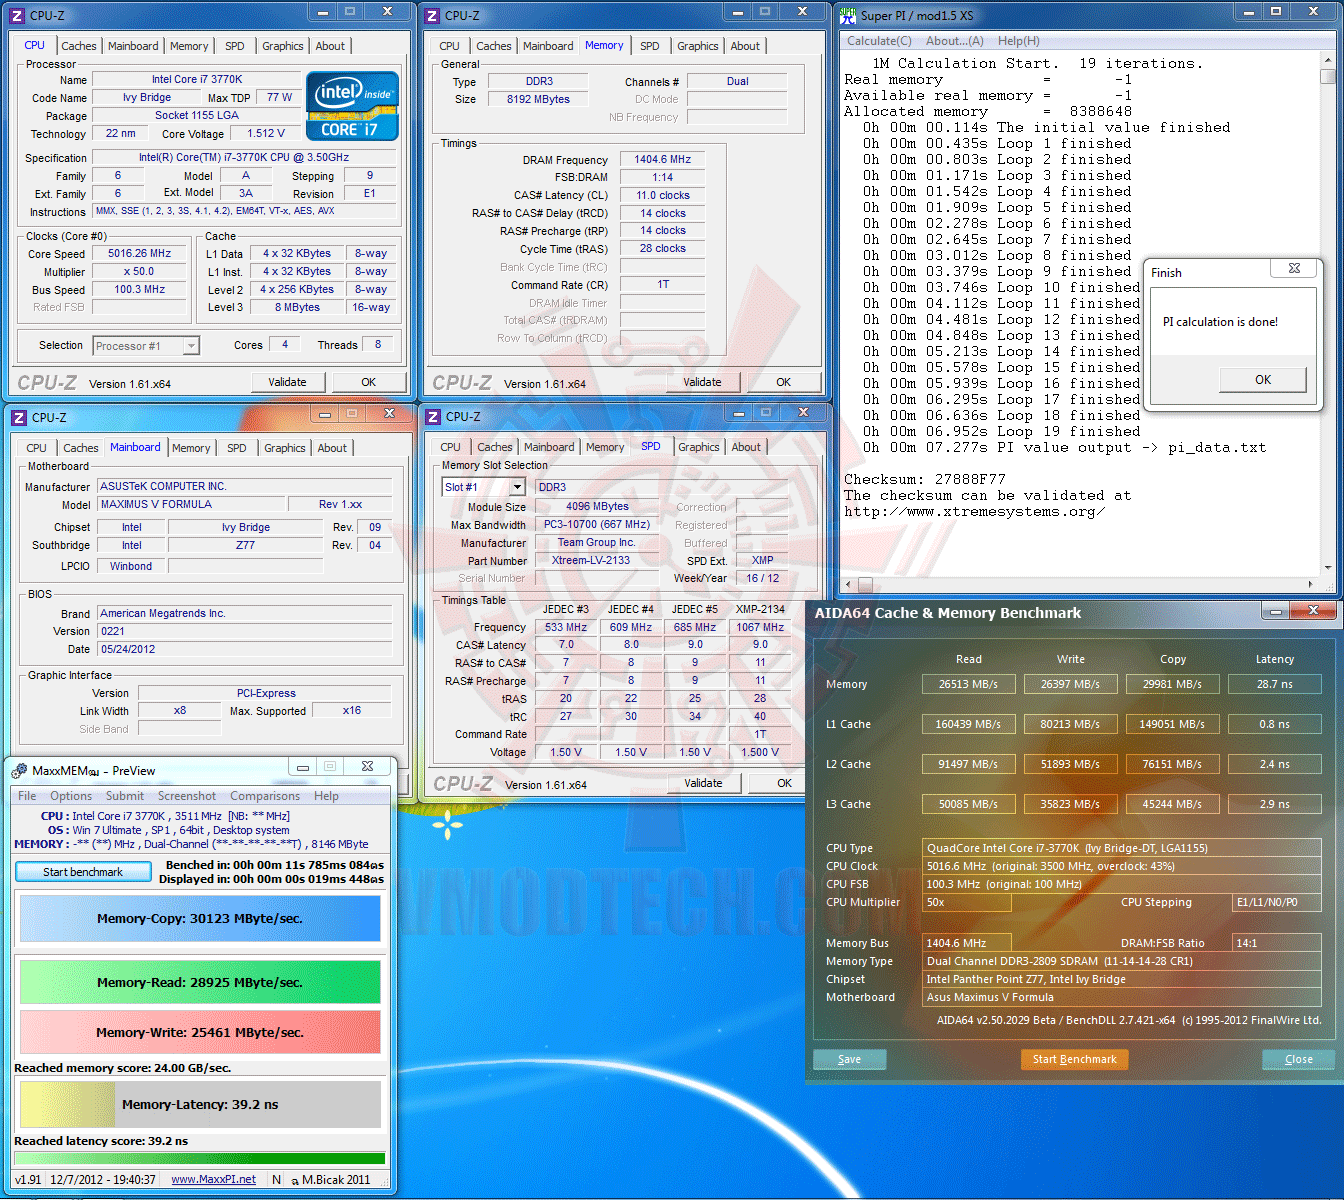The width and height of the screenshot is (1344, 1200).
Task: Click the AIDA64 Memory Read value 26513 MB/s
Action: click(x=968, y=684)
